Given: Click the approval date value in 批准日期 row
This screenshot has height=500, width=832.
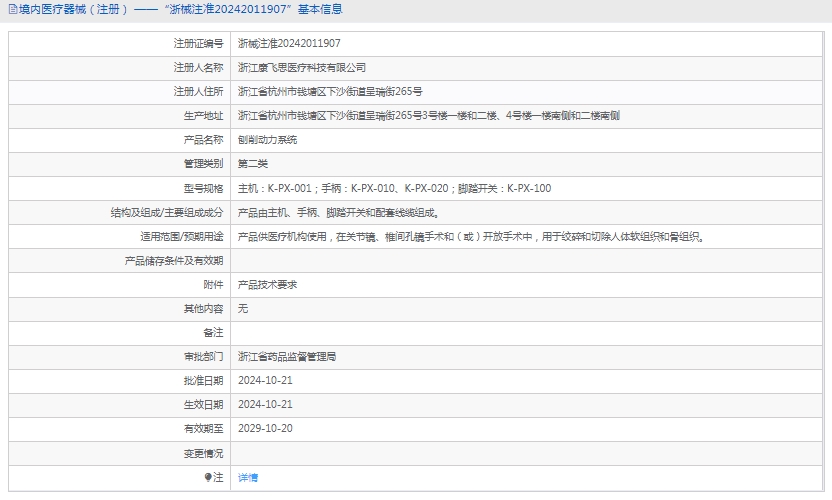Looking at the screenshot, I should 265,380.
